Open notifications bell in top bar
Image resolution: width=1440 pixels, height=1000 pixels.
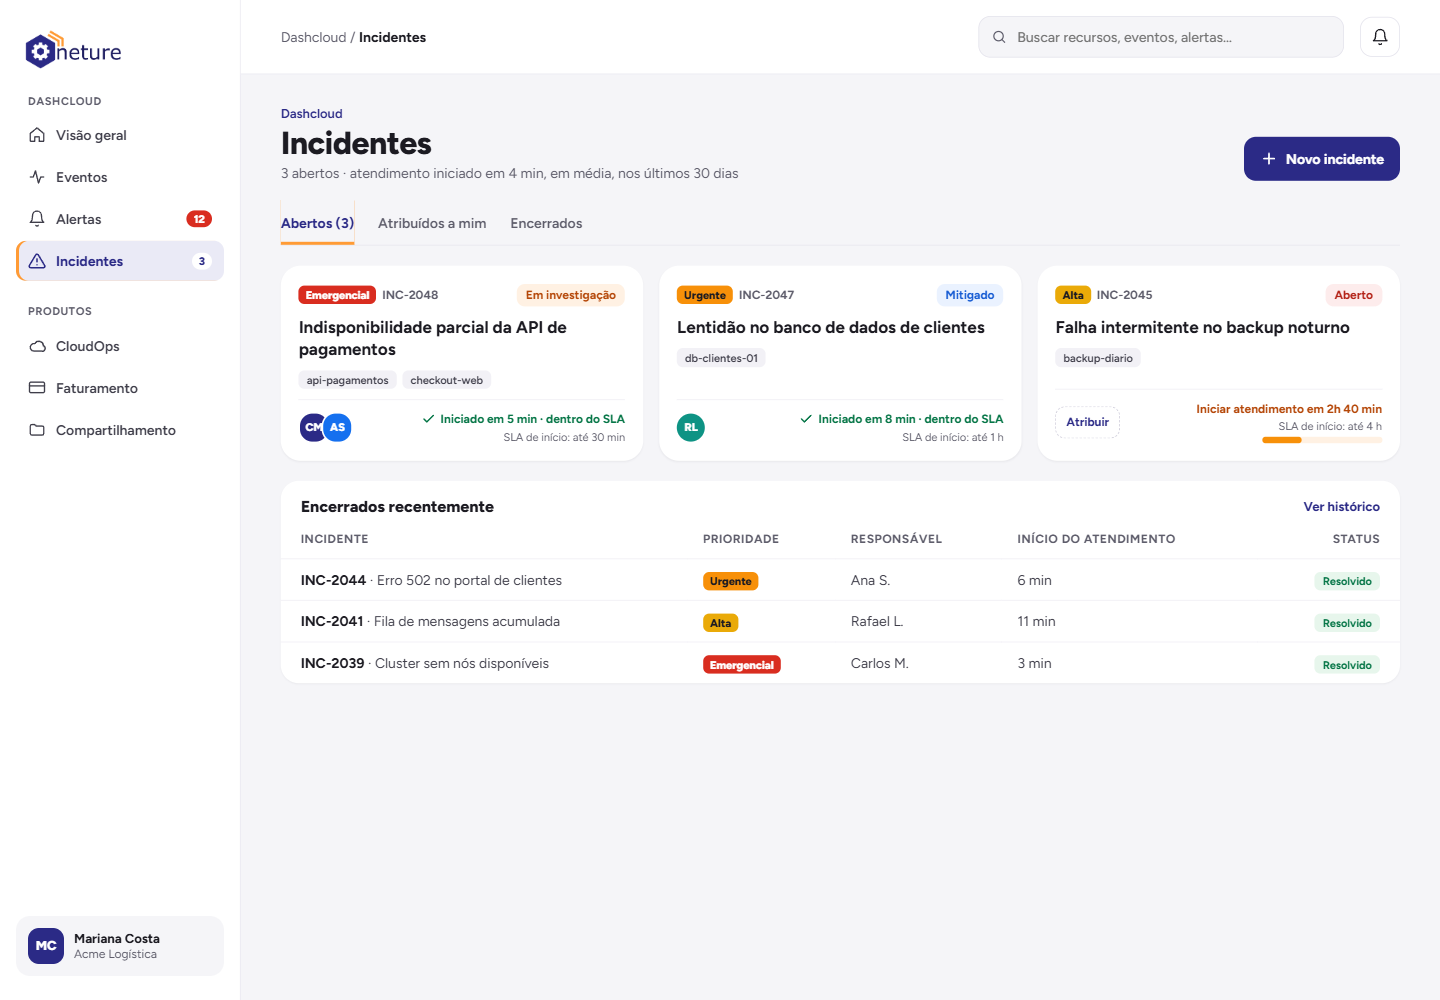(1380, 37)
